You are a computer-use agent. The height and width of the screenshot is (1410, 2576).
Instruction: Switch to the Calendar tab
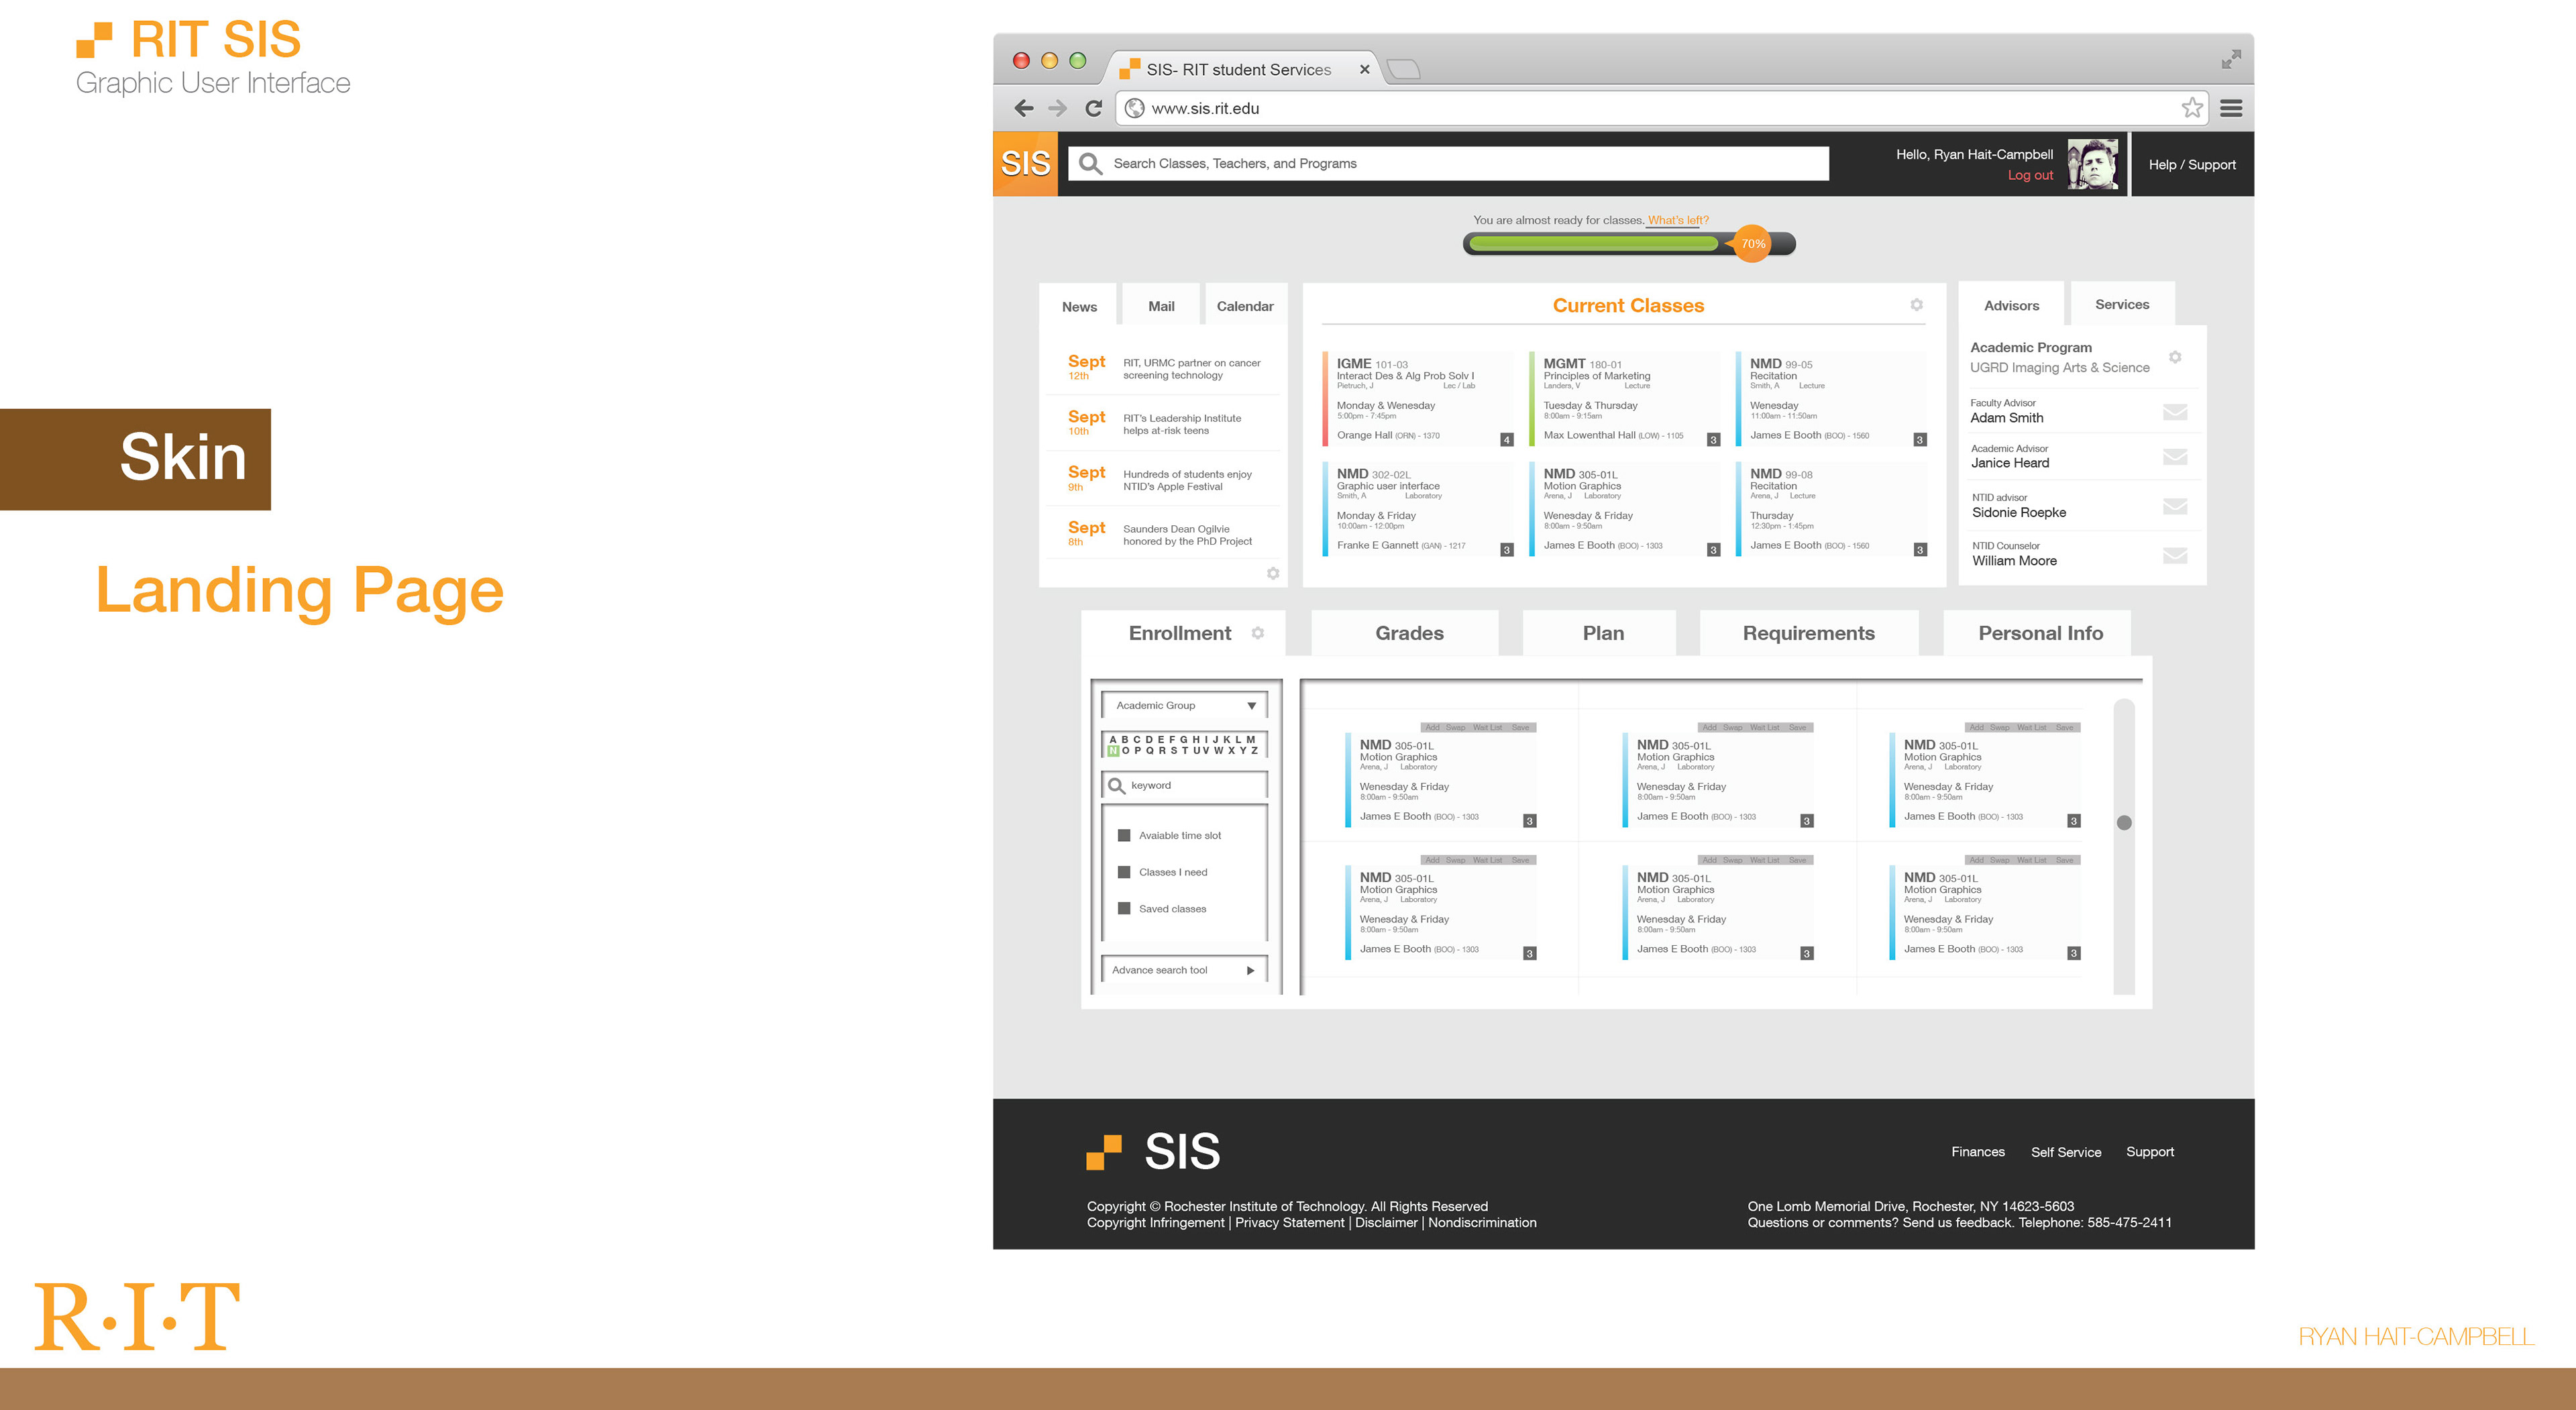[x=1244, y=307]
